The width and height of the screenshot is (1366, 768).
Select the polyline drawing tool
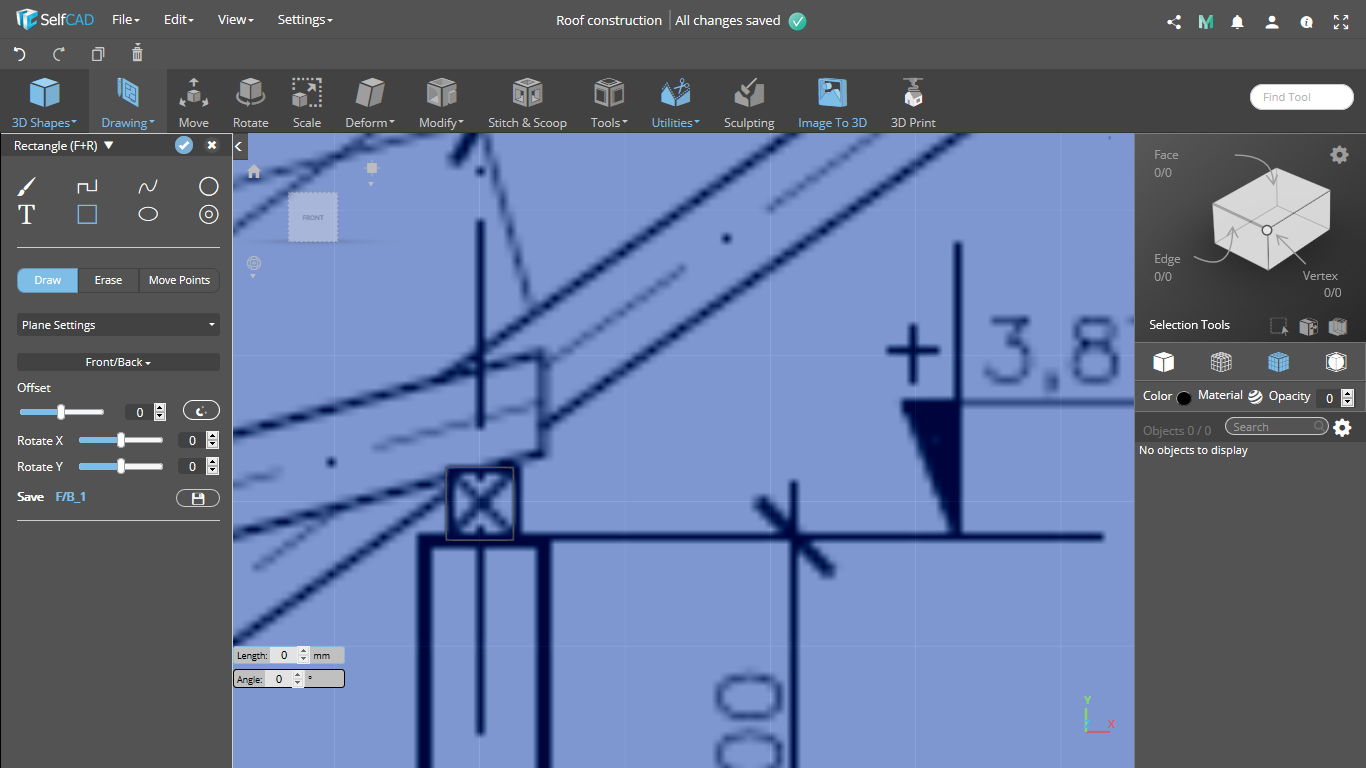pos(87,187)
